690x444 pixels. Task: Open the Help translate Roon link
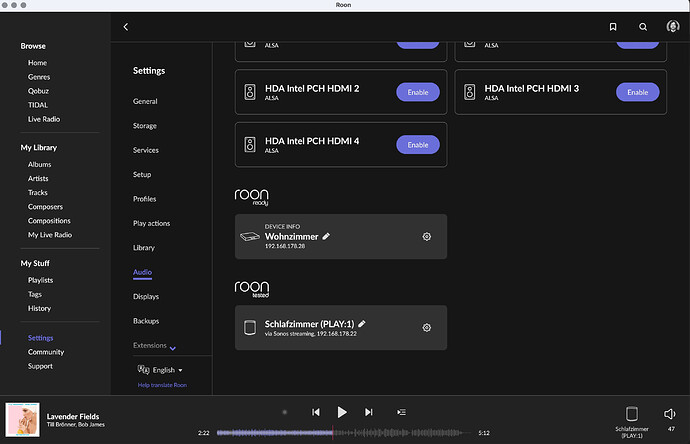[x=162, y=385]
